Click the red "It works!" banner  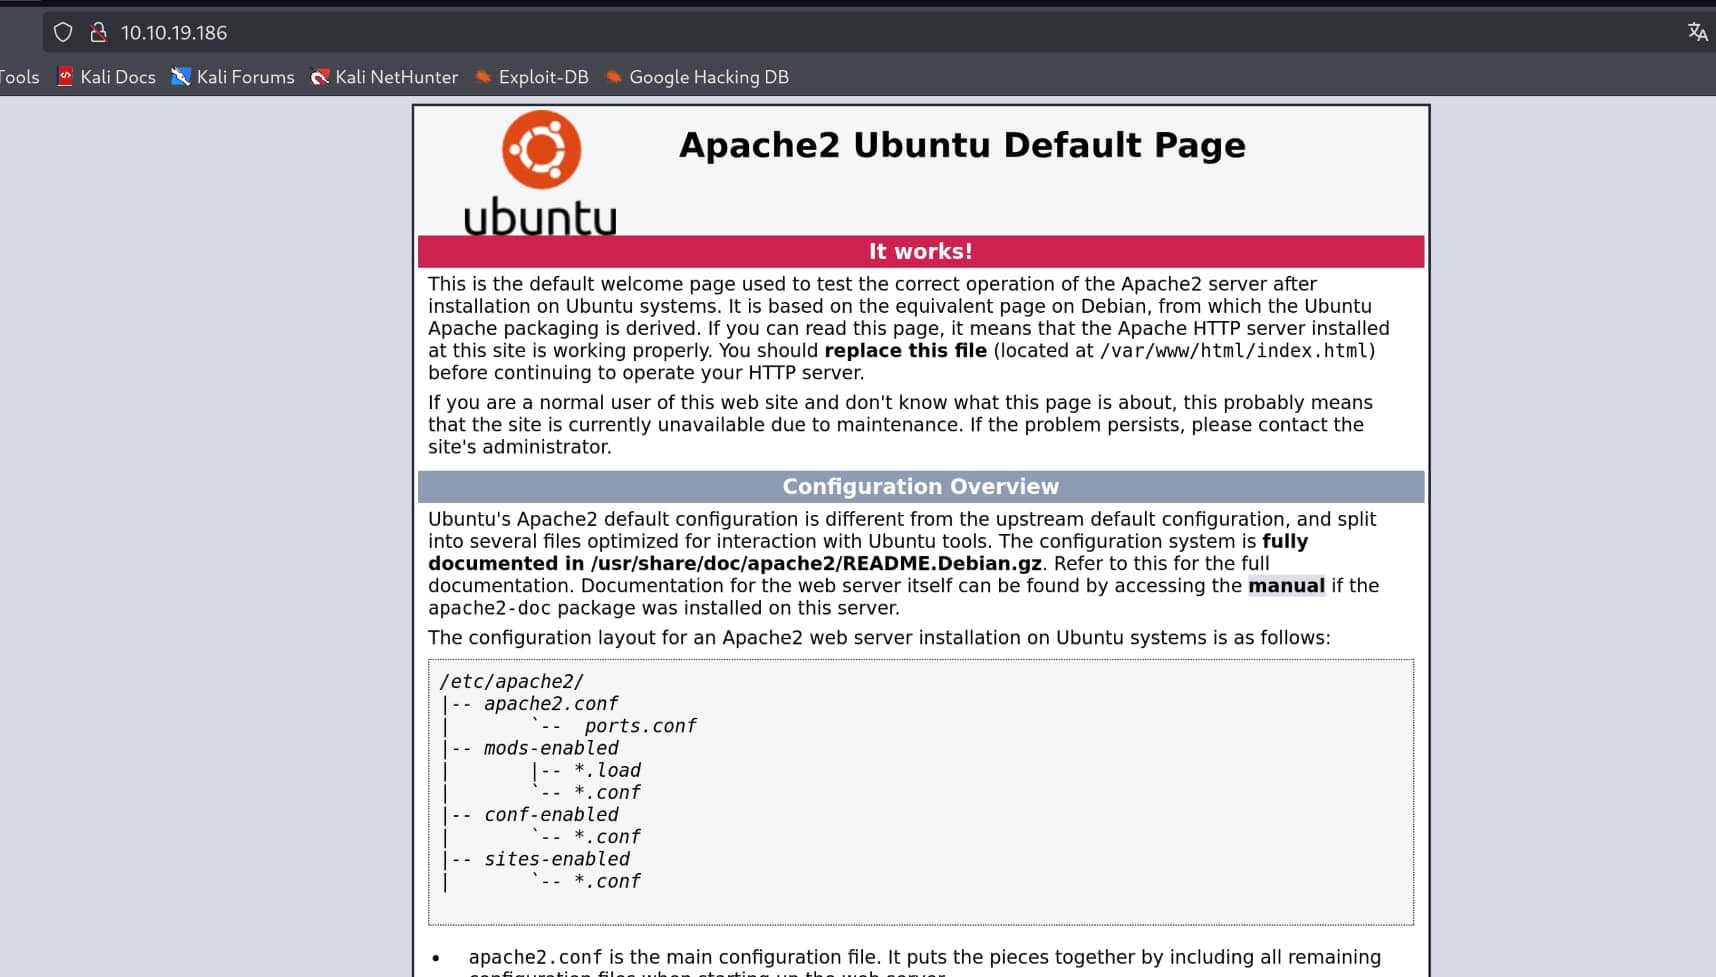coord(920,252)
